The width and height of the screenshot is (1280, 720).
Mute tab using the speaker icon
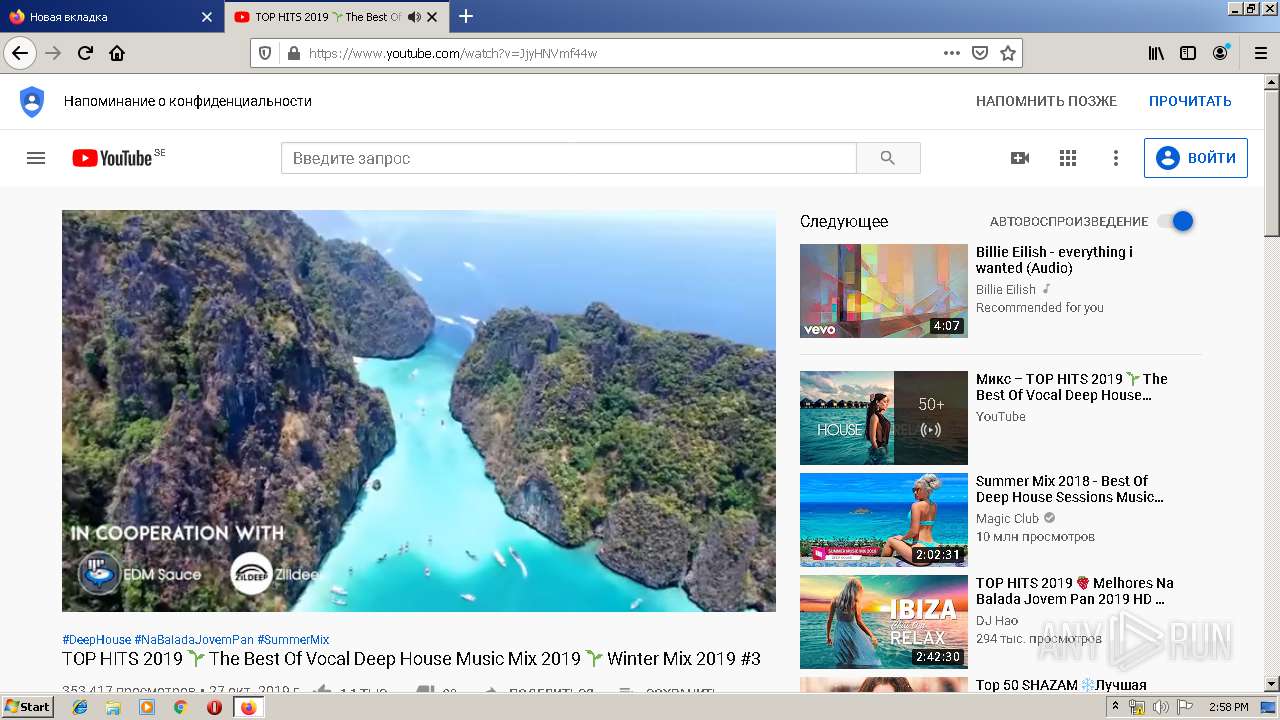point(414,17)
